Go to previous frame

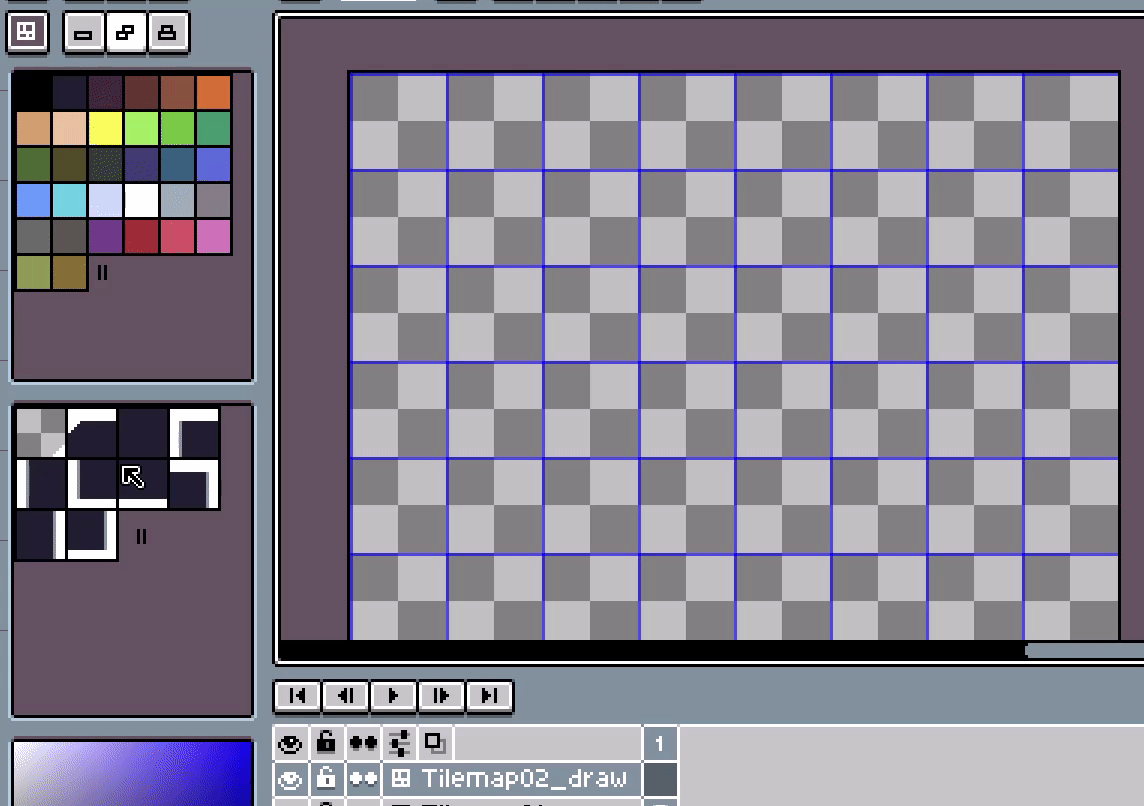coord(345,696)
